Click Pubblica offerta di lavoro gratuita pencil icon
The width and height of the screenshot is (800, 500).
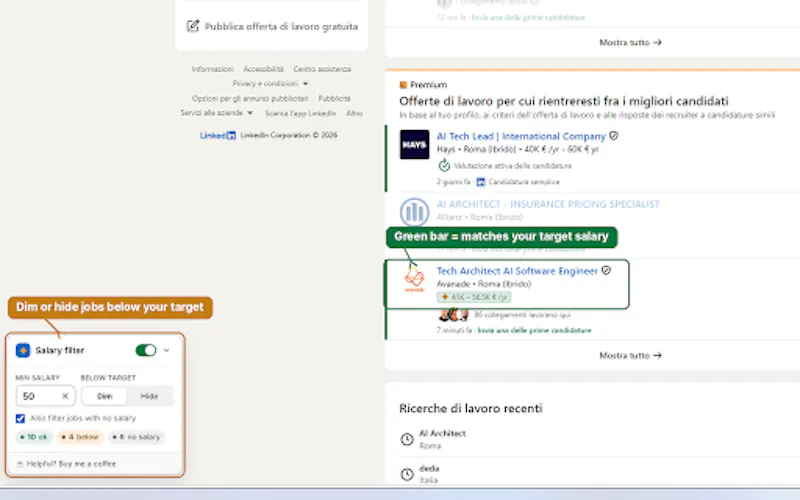coord(192,26)
